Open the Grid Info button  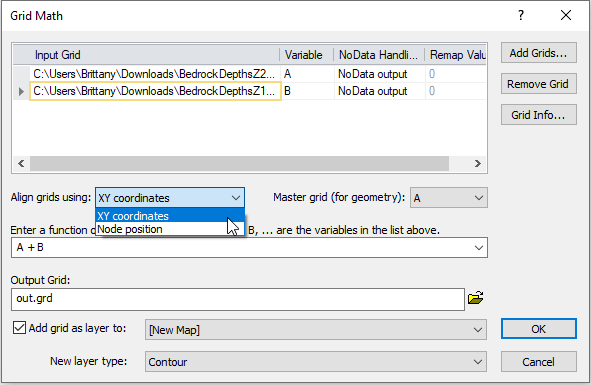point(539,115)
